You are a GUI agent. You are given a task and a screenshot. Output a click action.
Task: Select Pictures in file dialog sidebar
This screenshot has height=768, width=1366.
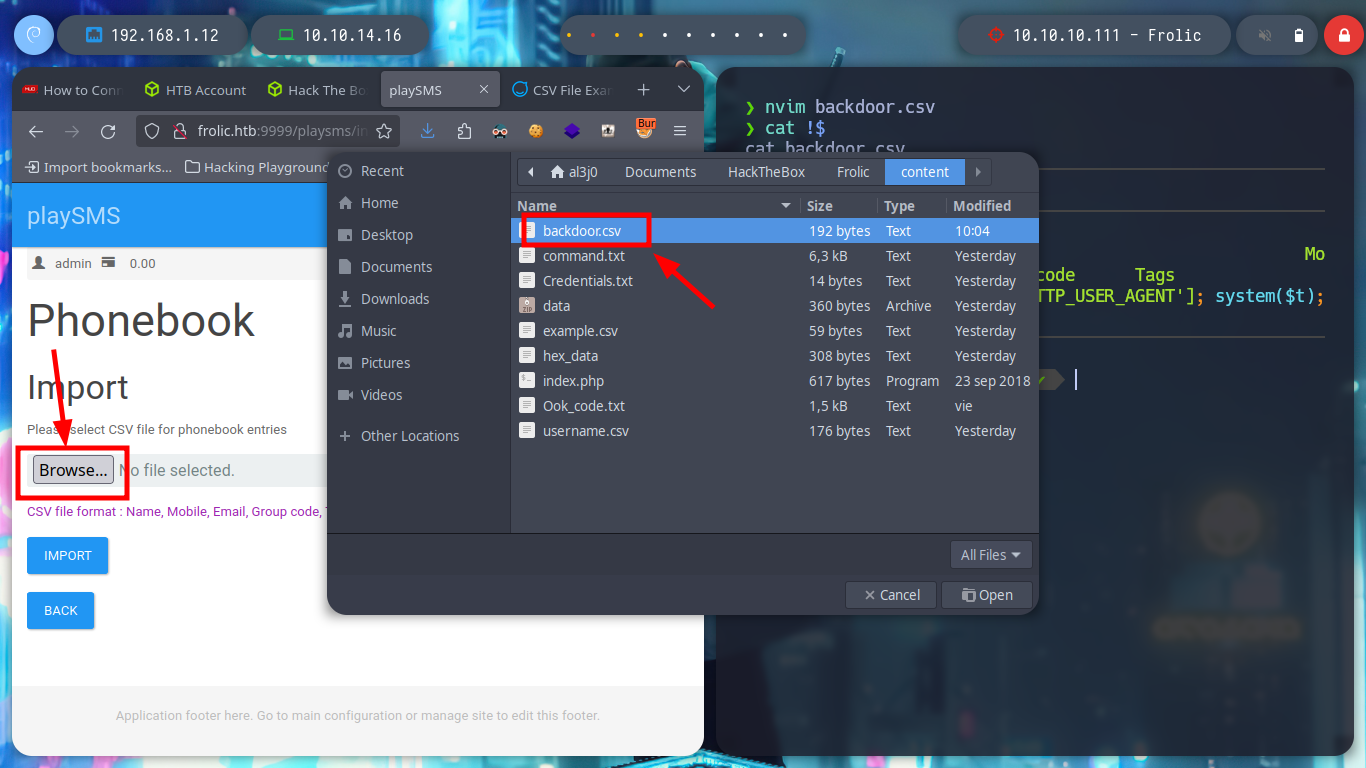tap(419, 363)
